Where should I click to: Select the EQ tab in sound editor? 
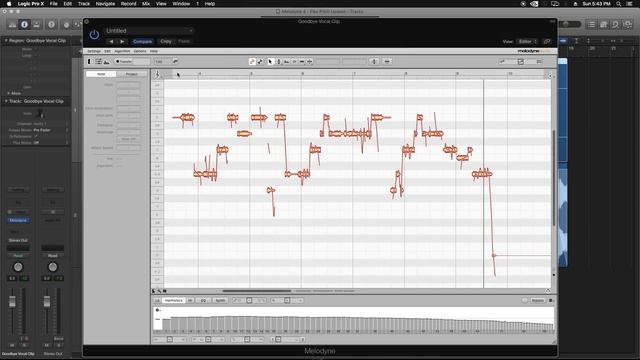(x=203, y=300)
